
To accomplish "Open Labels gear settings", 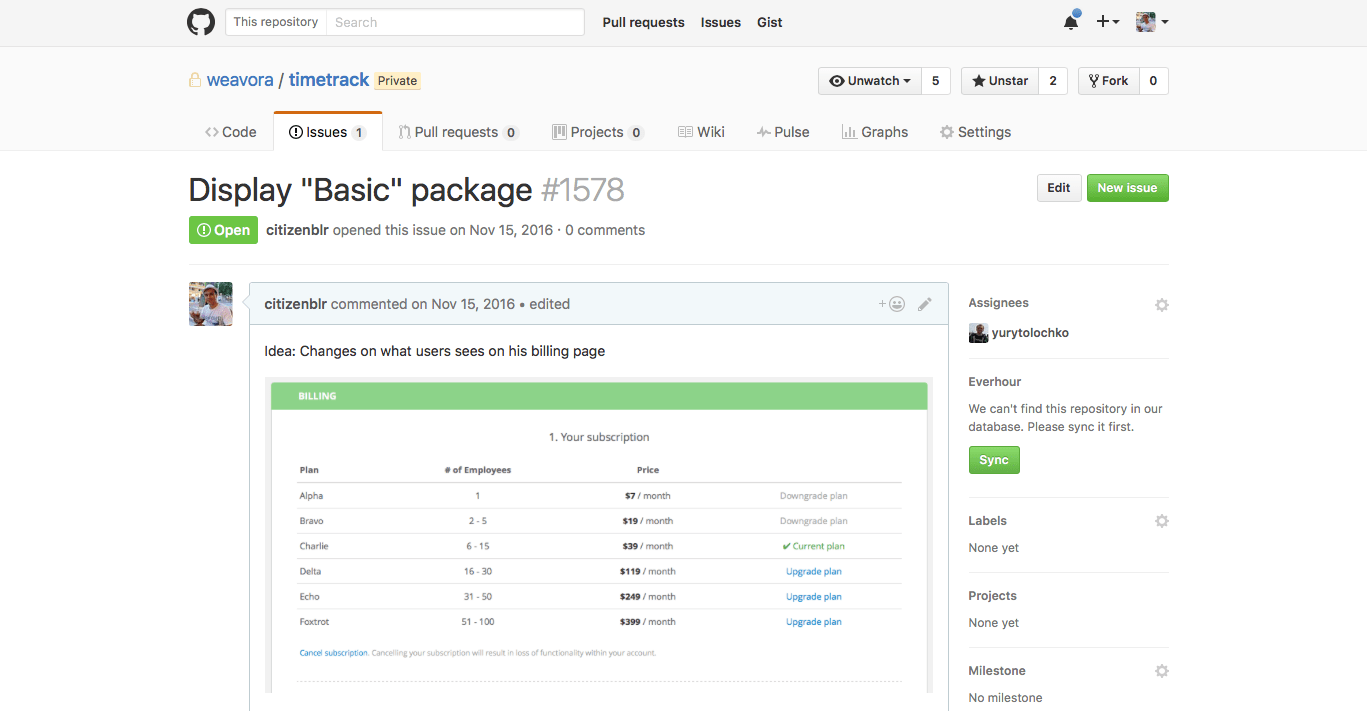I will click(x=1161, y=521).
